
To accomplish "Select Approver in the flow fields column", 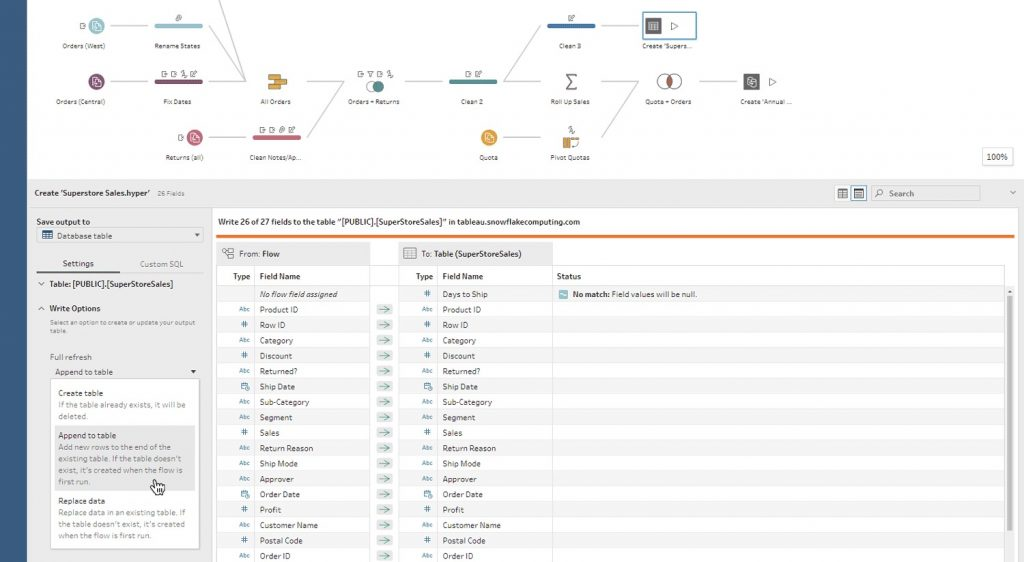I will (x=276, y=479).
